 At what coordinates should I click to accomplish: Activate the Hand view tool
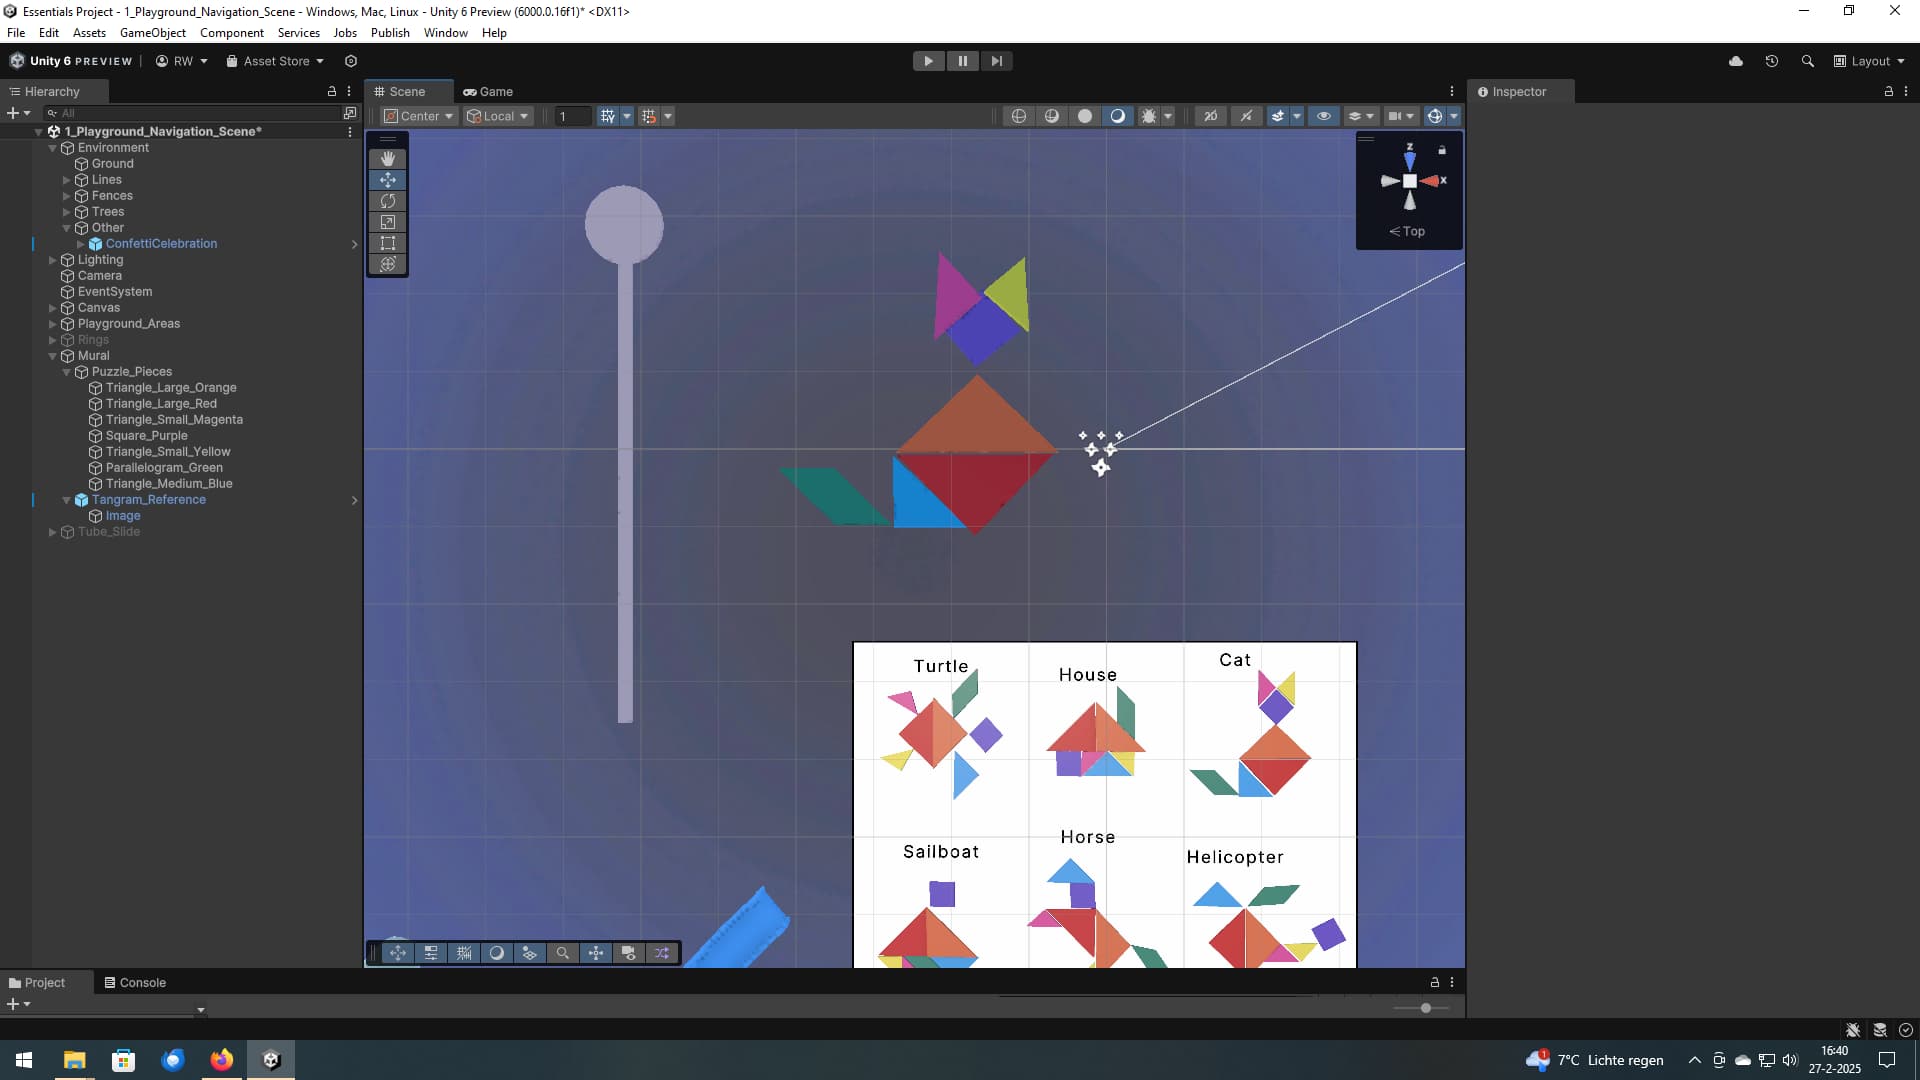click(387, 158)
